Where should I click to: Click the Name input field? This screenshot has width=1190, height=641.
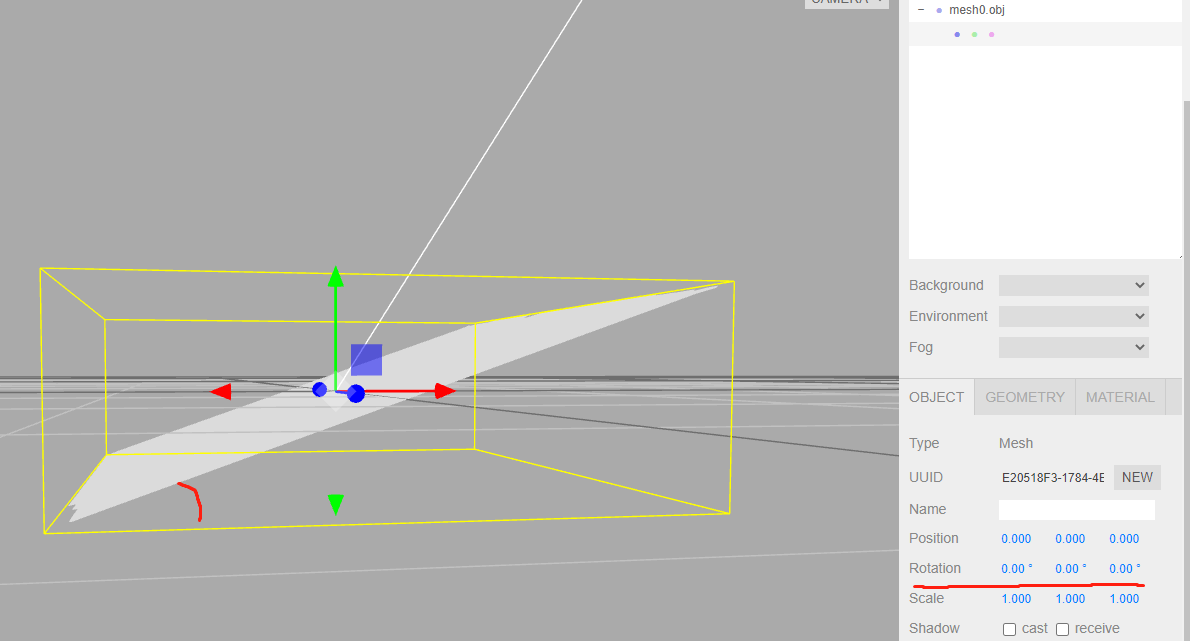coord(1076,510)
